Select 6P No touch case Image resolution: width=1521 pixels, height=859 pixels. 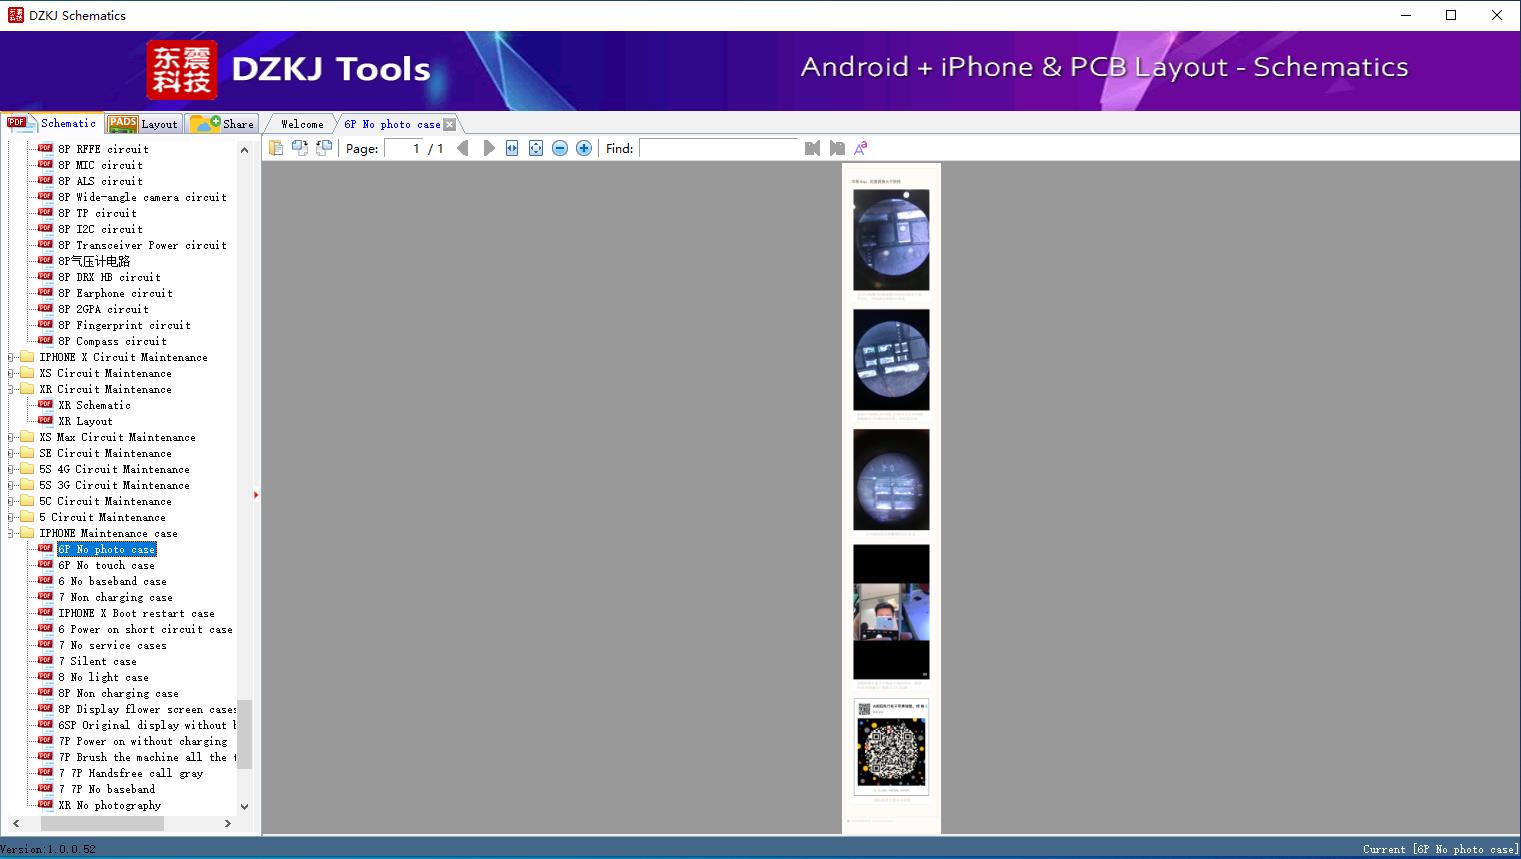pos(106,565)
